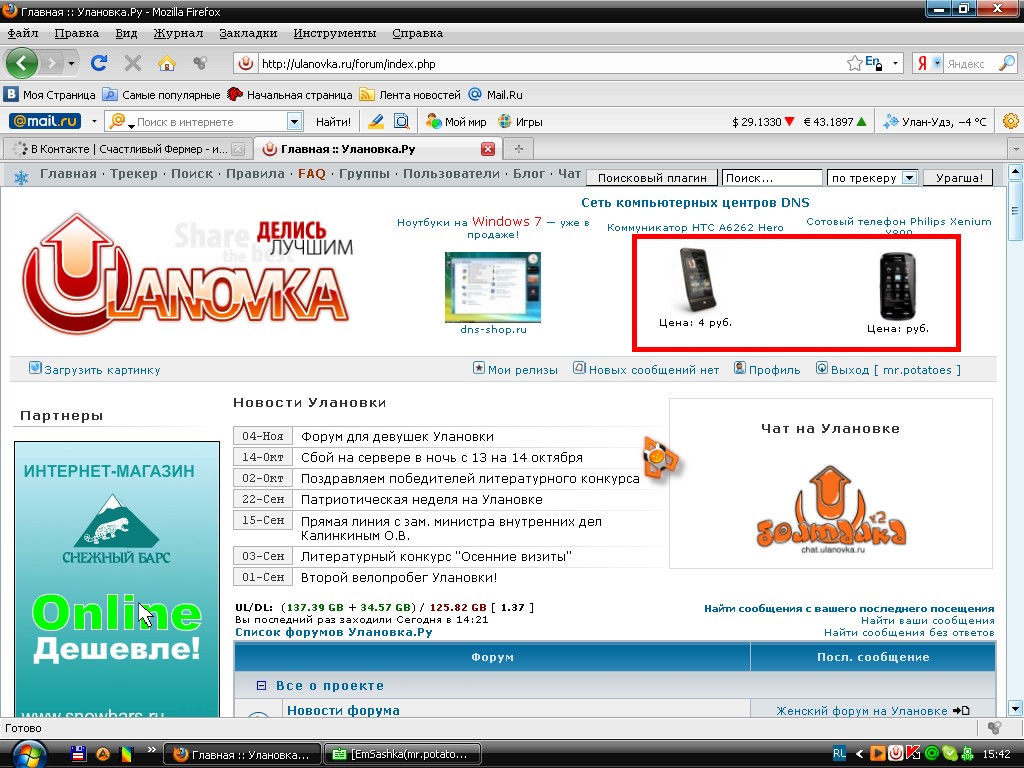
Task: Open news item 'Второй велопробег Улановки!'
Action: point(399,577)
